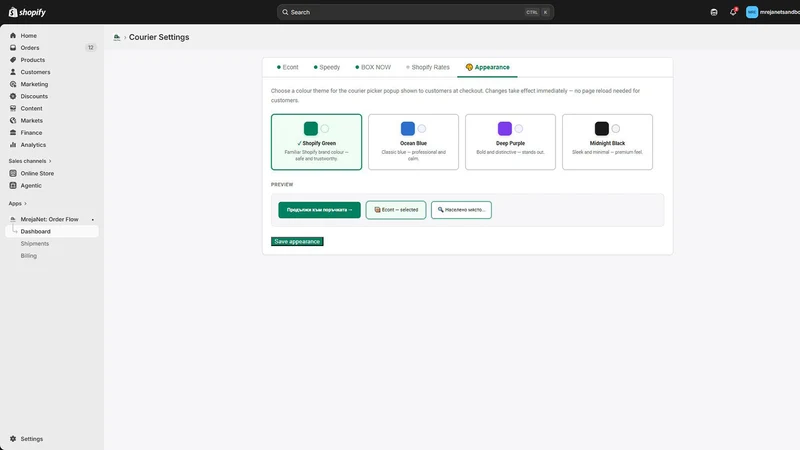Switch to the BOX NOW tab
Screen dimensions: 800x450
click(x=373, y=67)
